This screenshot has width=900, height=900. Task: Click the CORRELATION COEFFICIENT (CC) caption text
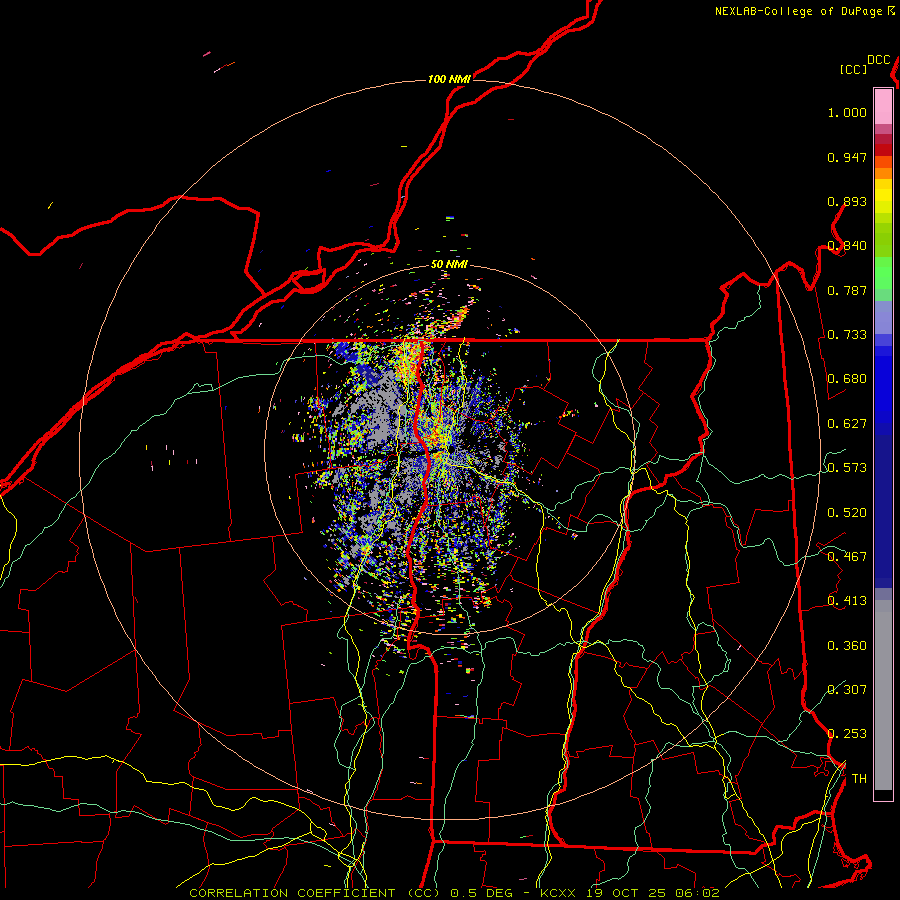point(314,893)
